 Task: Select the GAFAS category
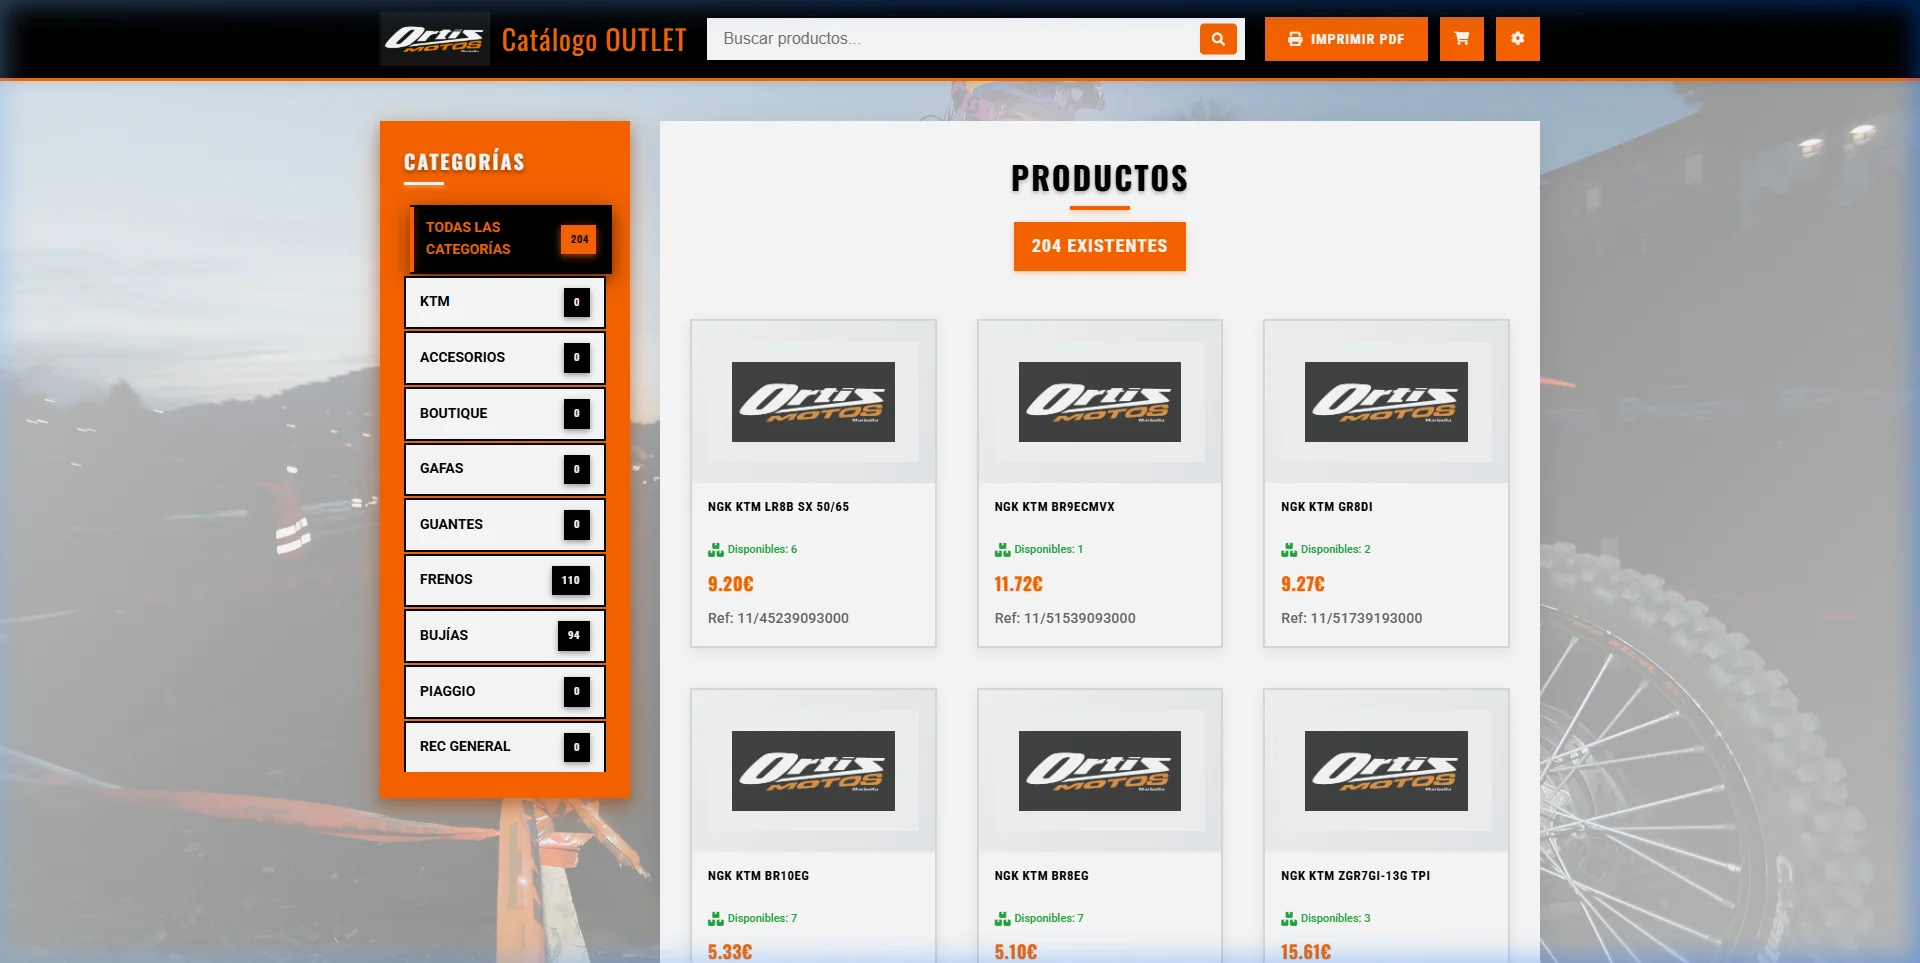pos(505,469)
